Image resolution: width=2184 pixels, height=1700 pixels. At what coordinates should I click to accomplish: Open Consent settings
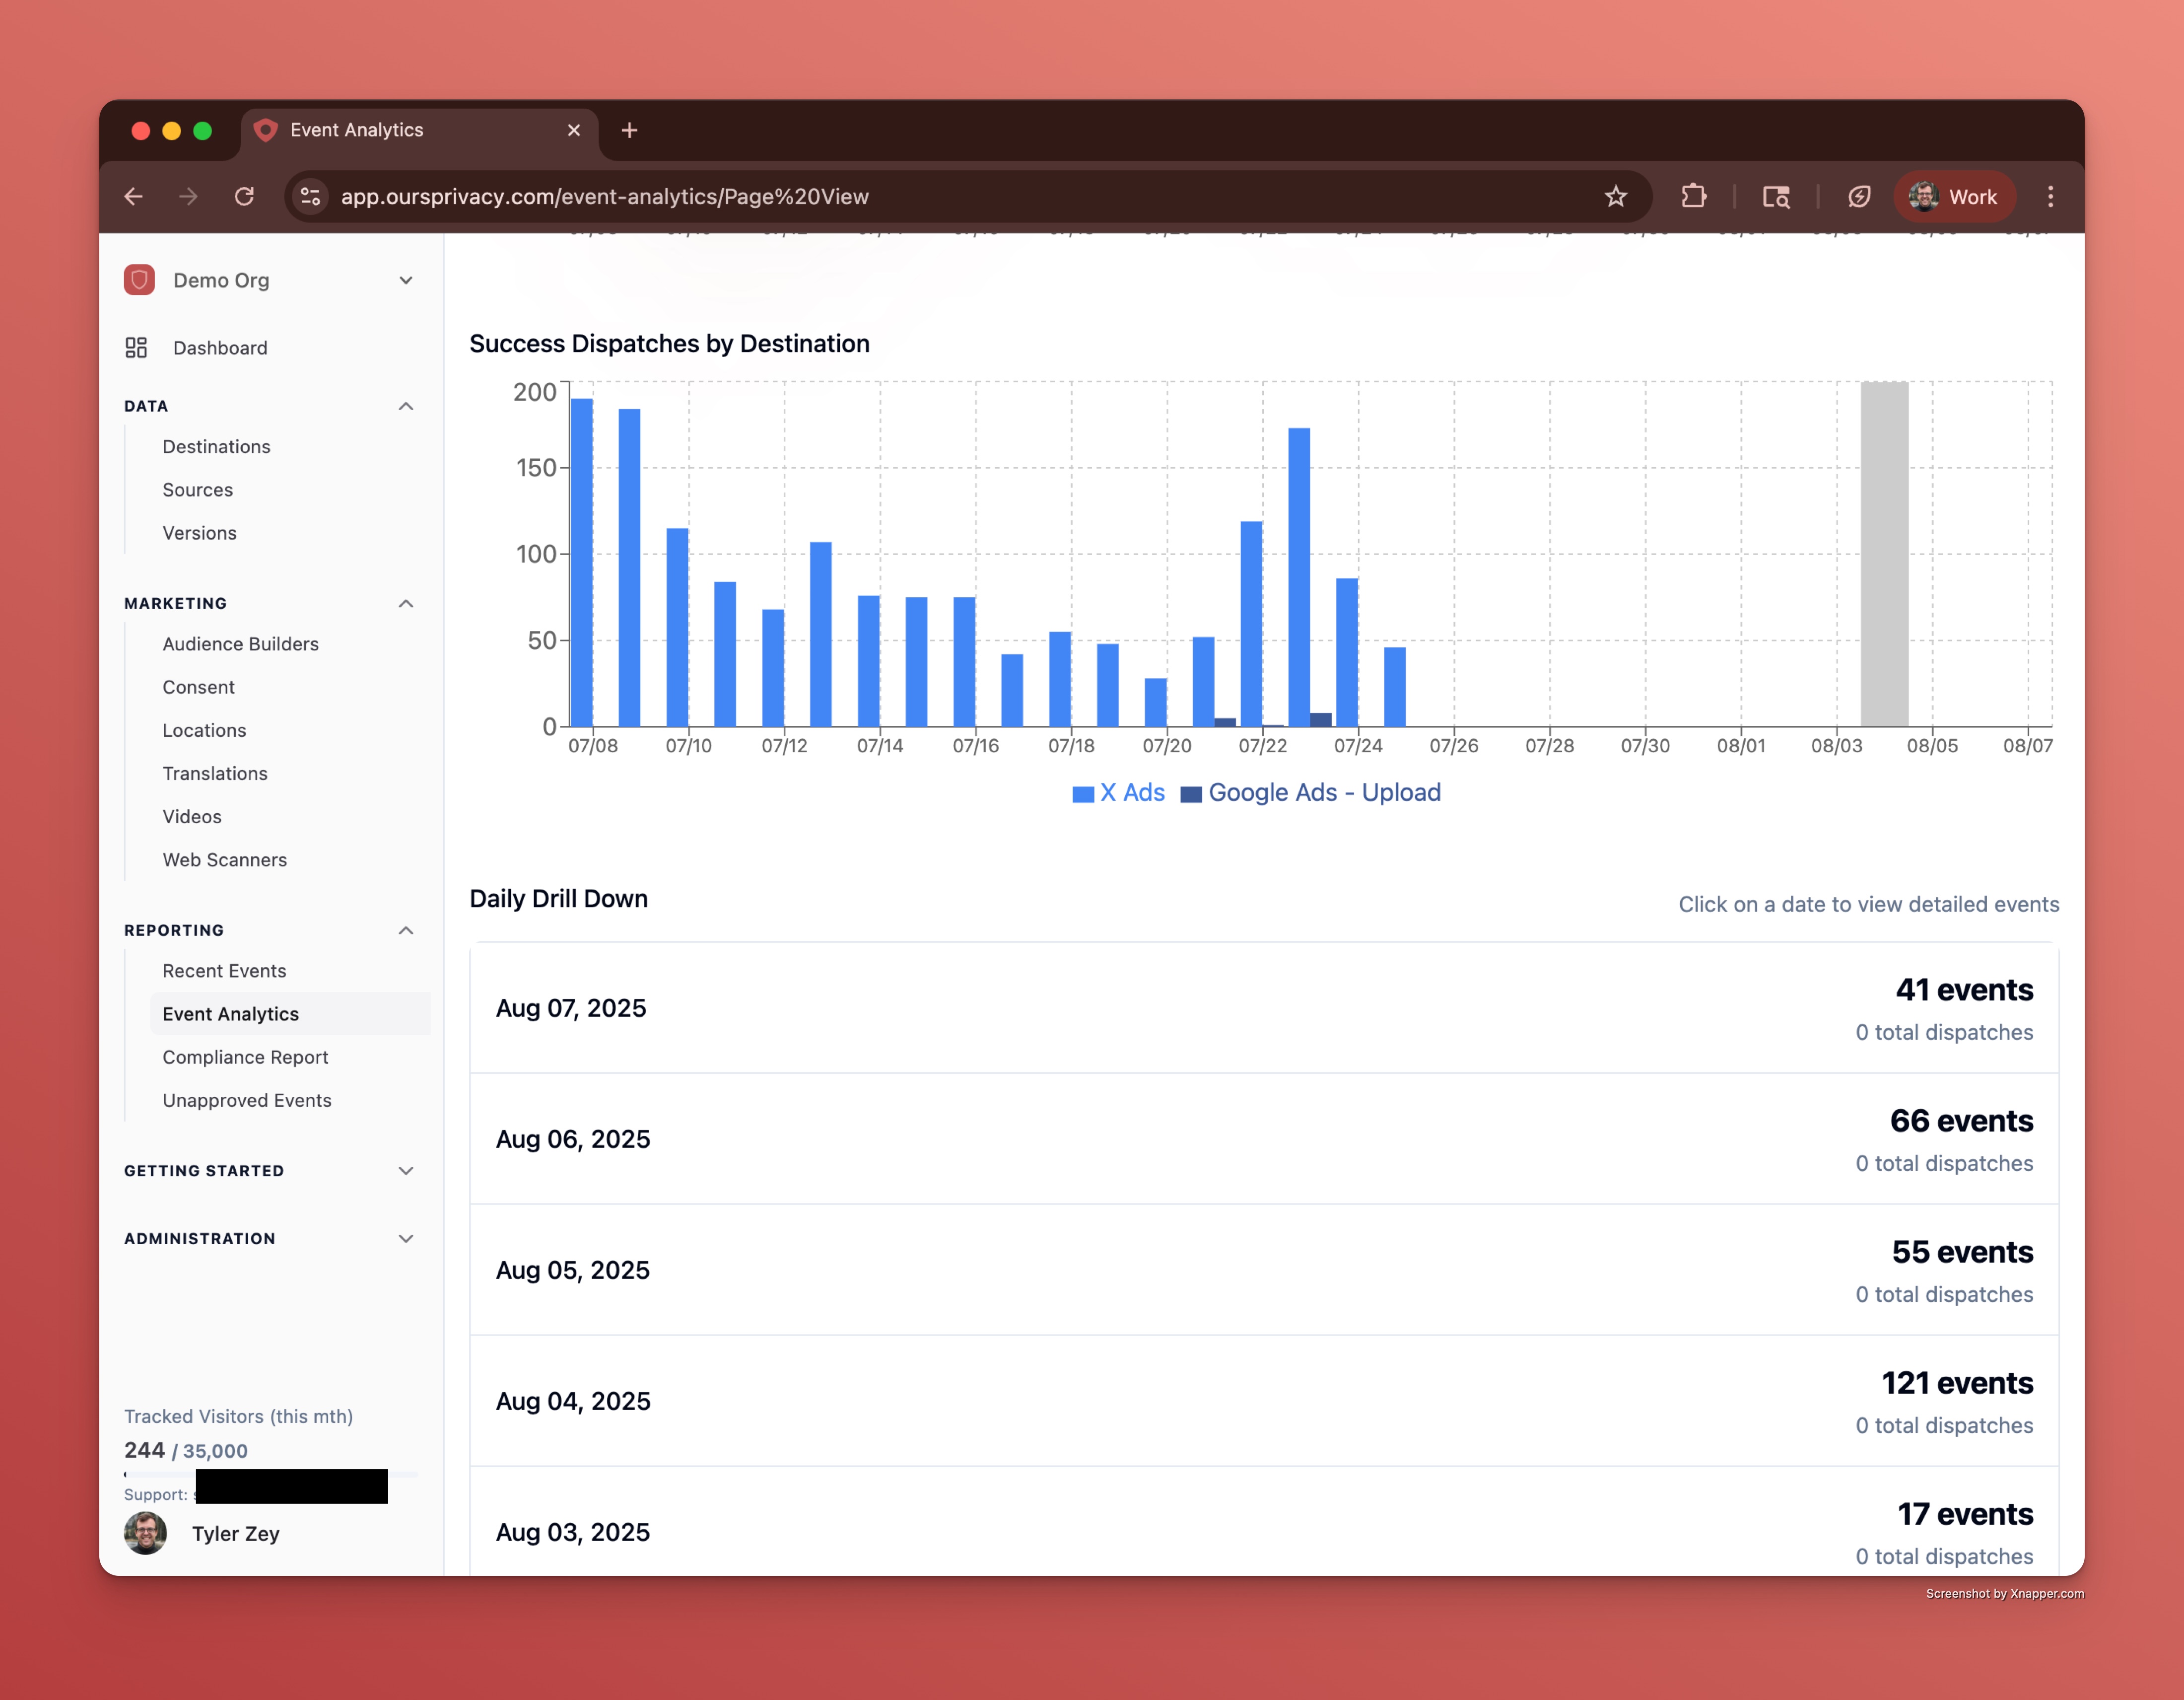(x=199, y=686)
